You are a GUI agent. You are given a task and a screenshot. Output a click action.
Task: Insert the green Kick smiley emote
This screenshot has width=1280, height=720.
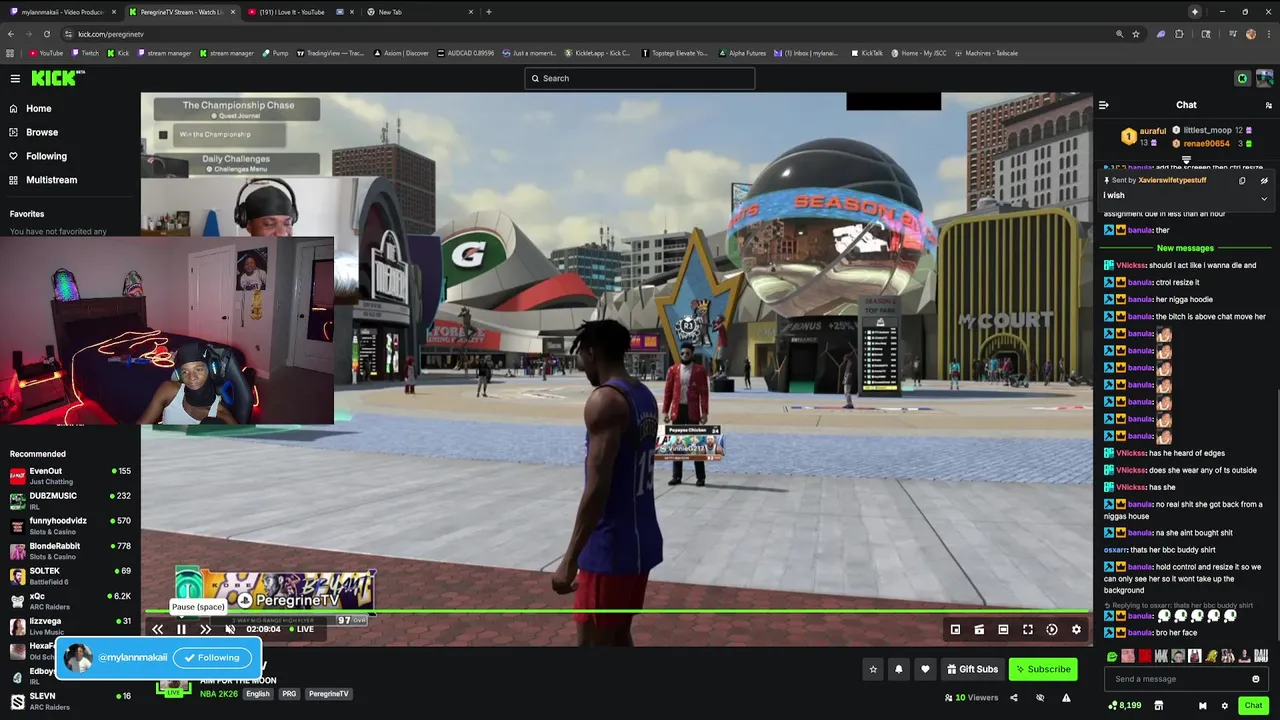pyautogui.click(x=1112, y=656)
